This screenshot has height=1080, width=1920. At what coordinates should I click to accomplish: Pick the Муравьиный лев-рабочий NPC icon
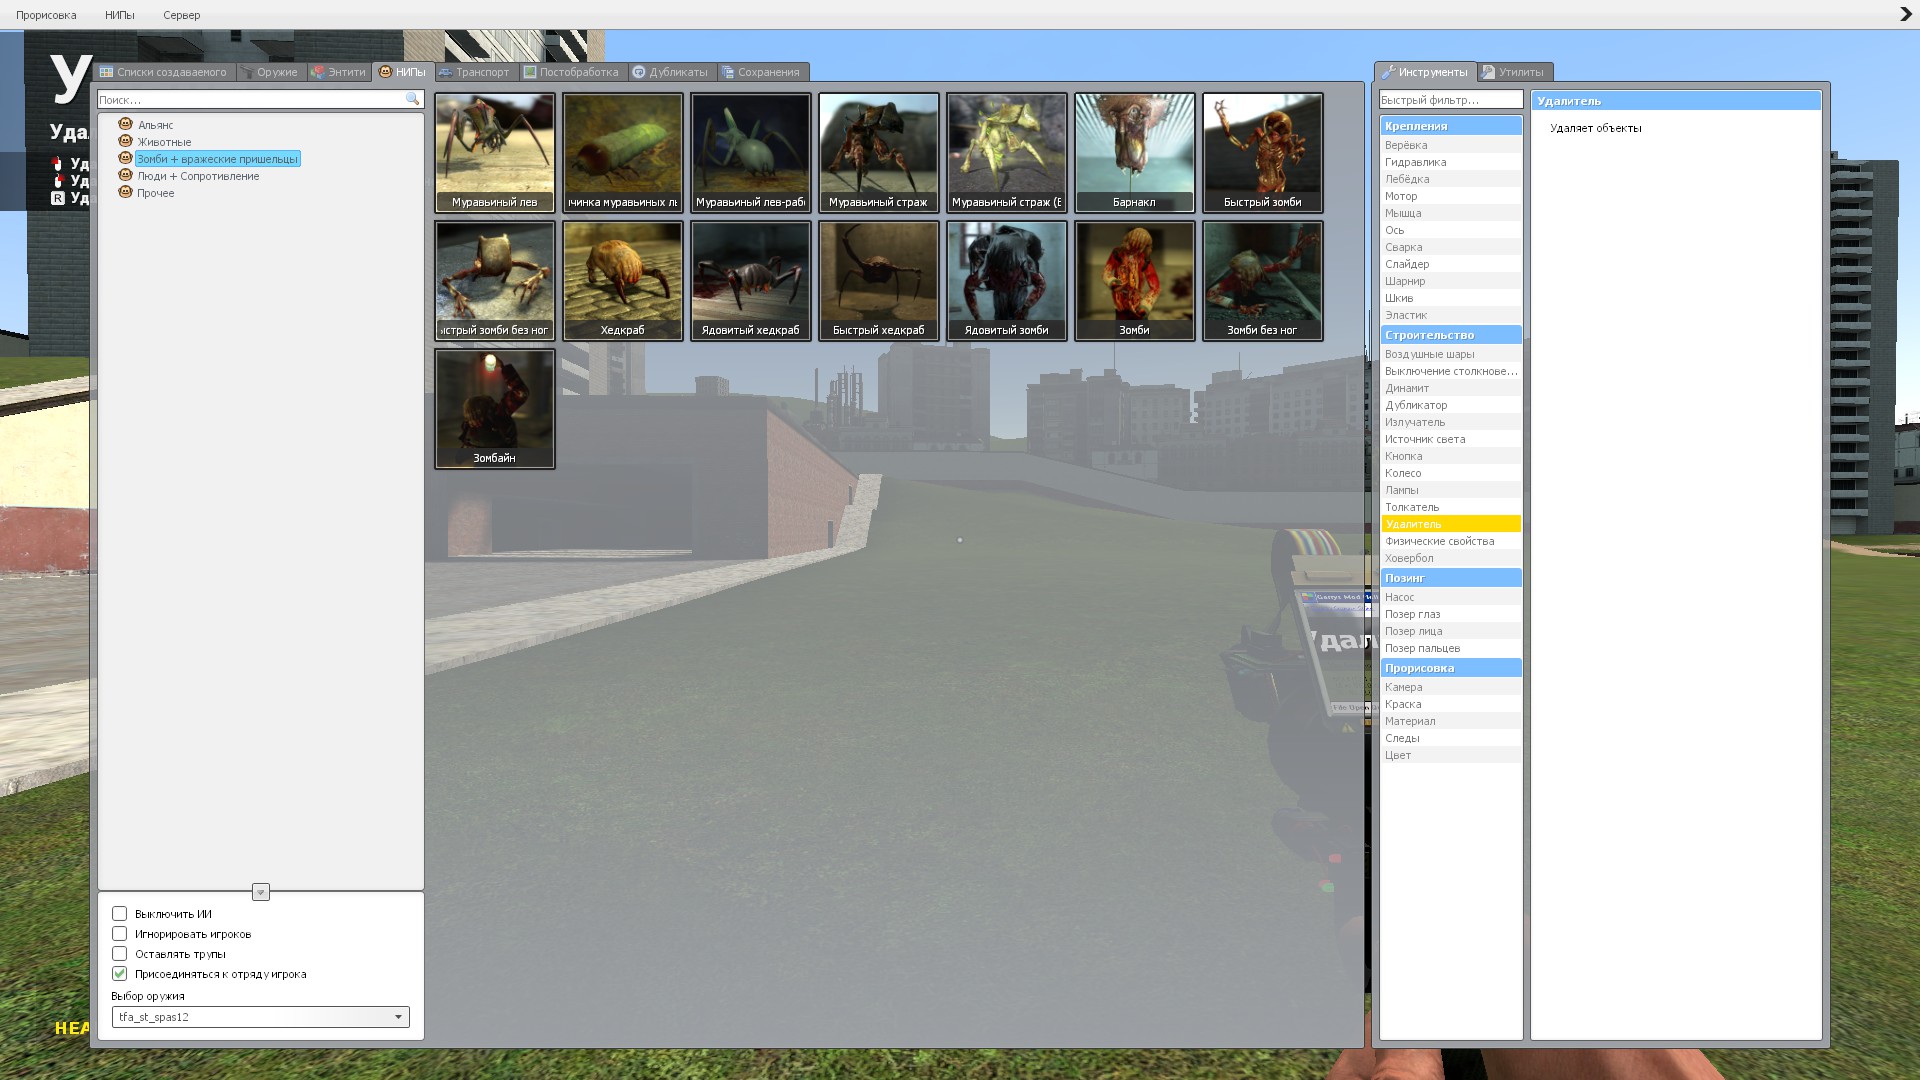750,153
